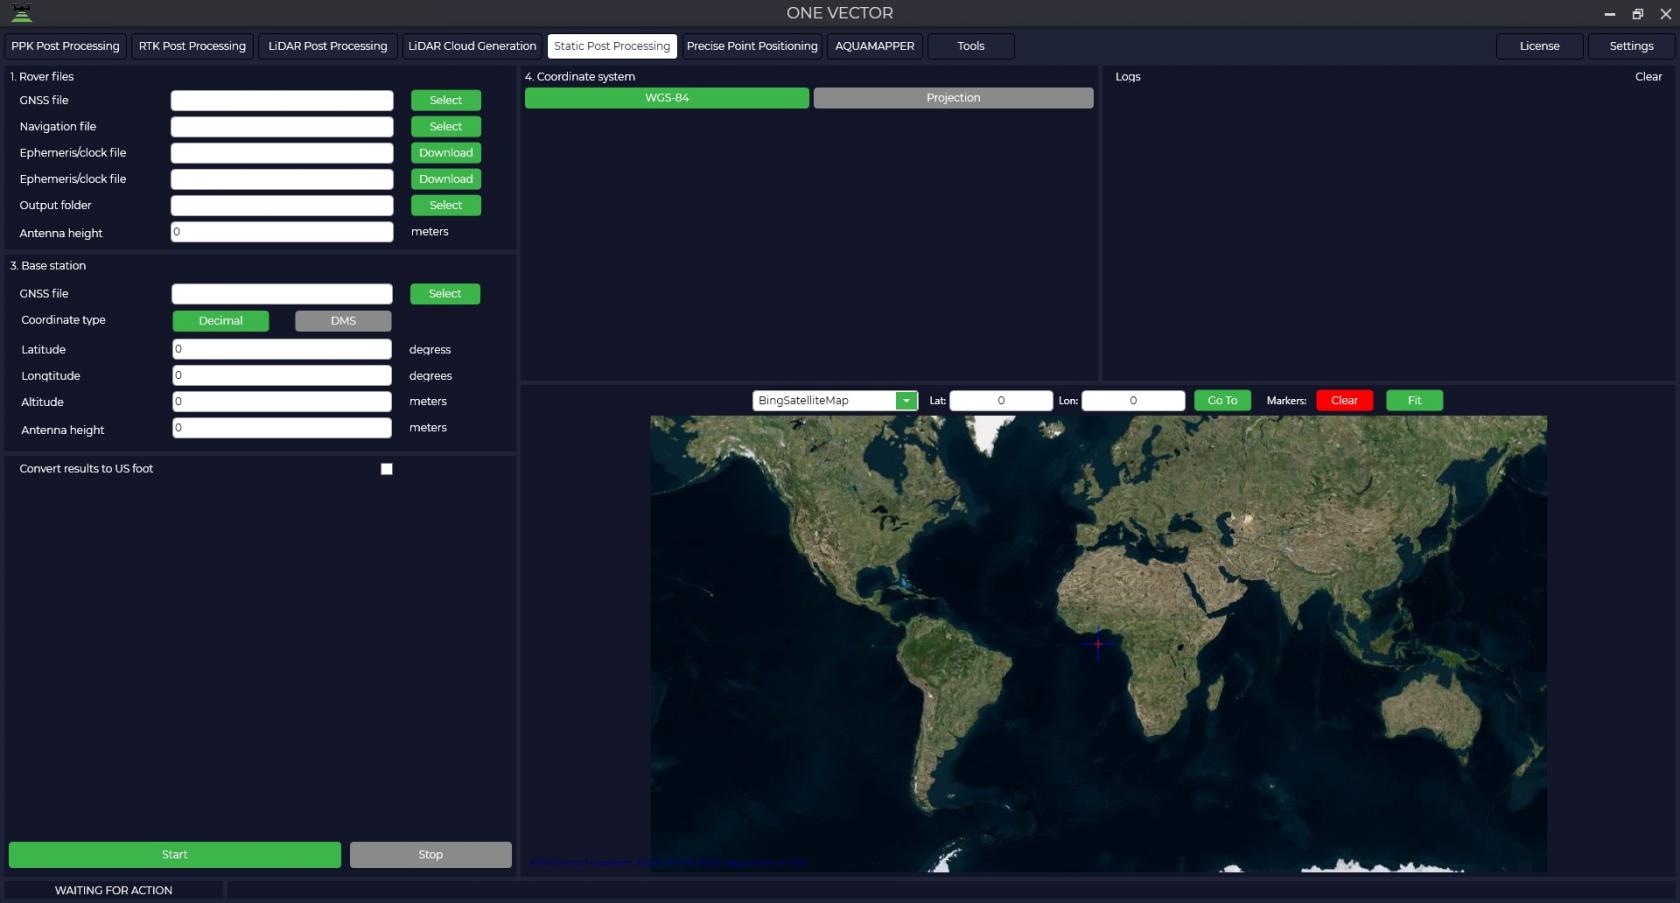
Task: Switch coordinate system to Projection
Action: pos(953,98)
